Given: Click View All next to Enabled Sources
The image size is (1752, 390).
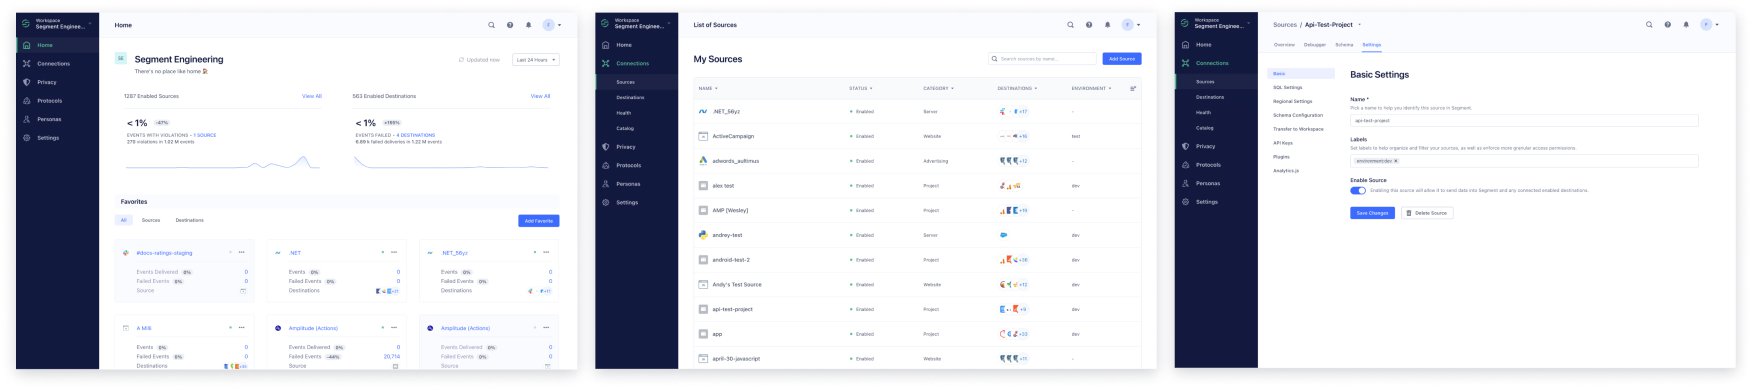Looking at the screenshot, I should tap(312, 96).
